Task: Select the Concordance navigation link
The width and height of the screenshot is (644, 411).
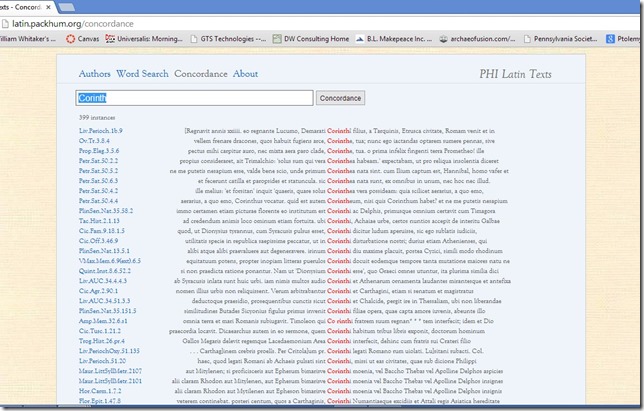Action: pyautogui.click(x=200, y=74)
